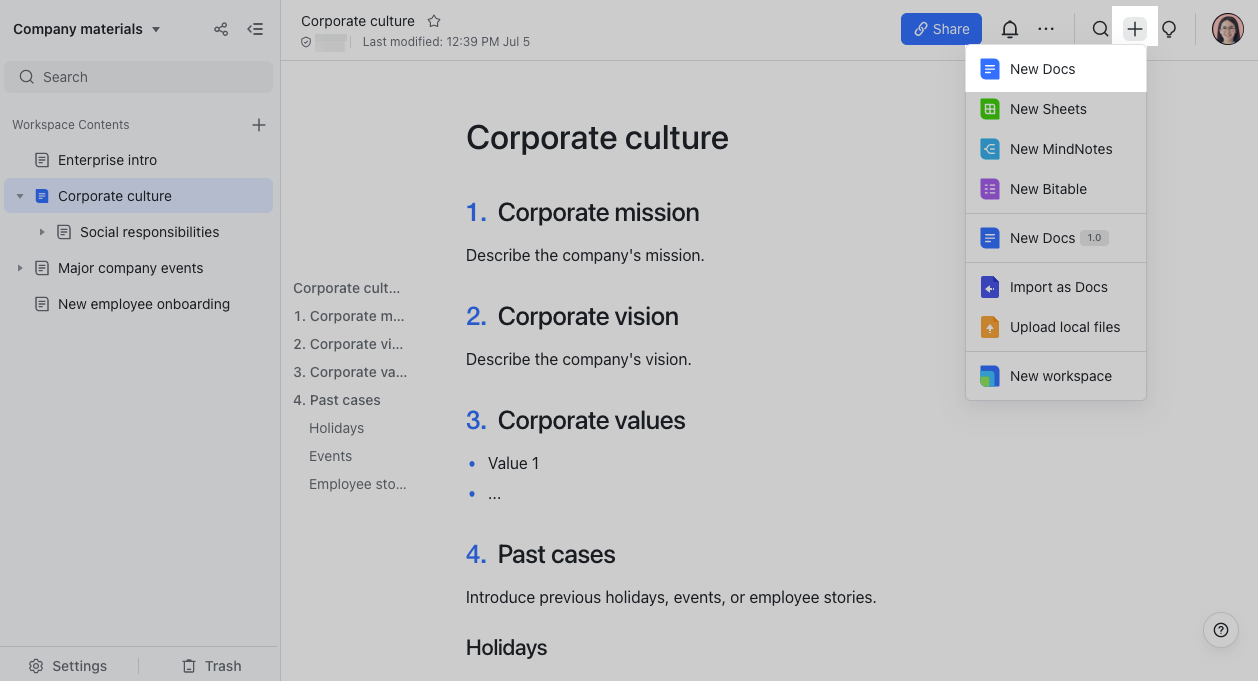Add a new page to Workspace Contents

[259, 125]
